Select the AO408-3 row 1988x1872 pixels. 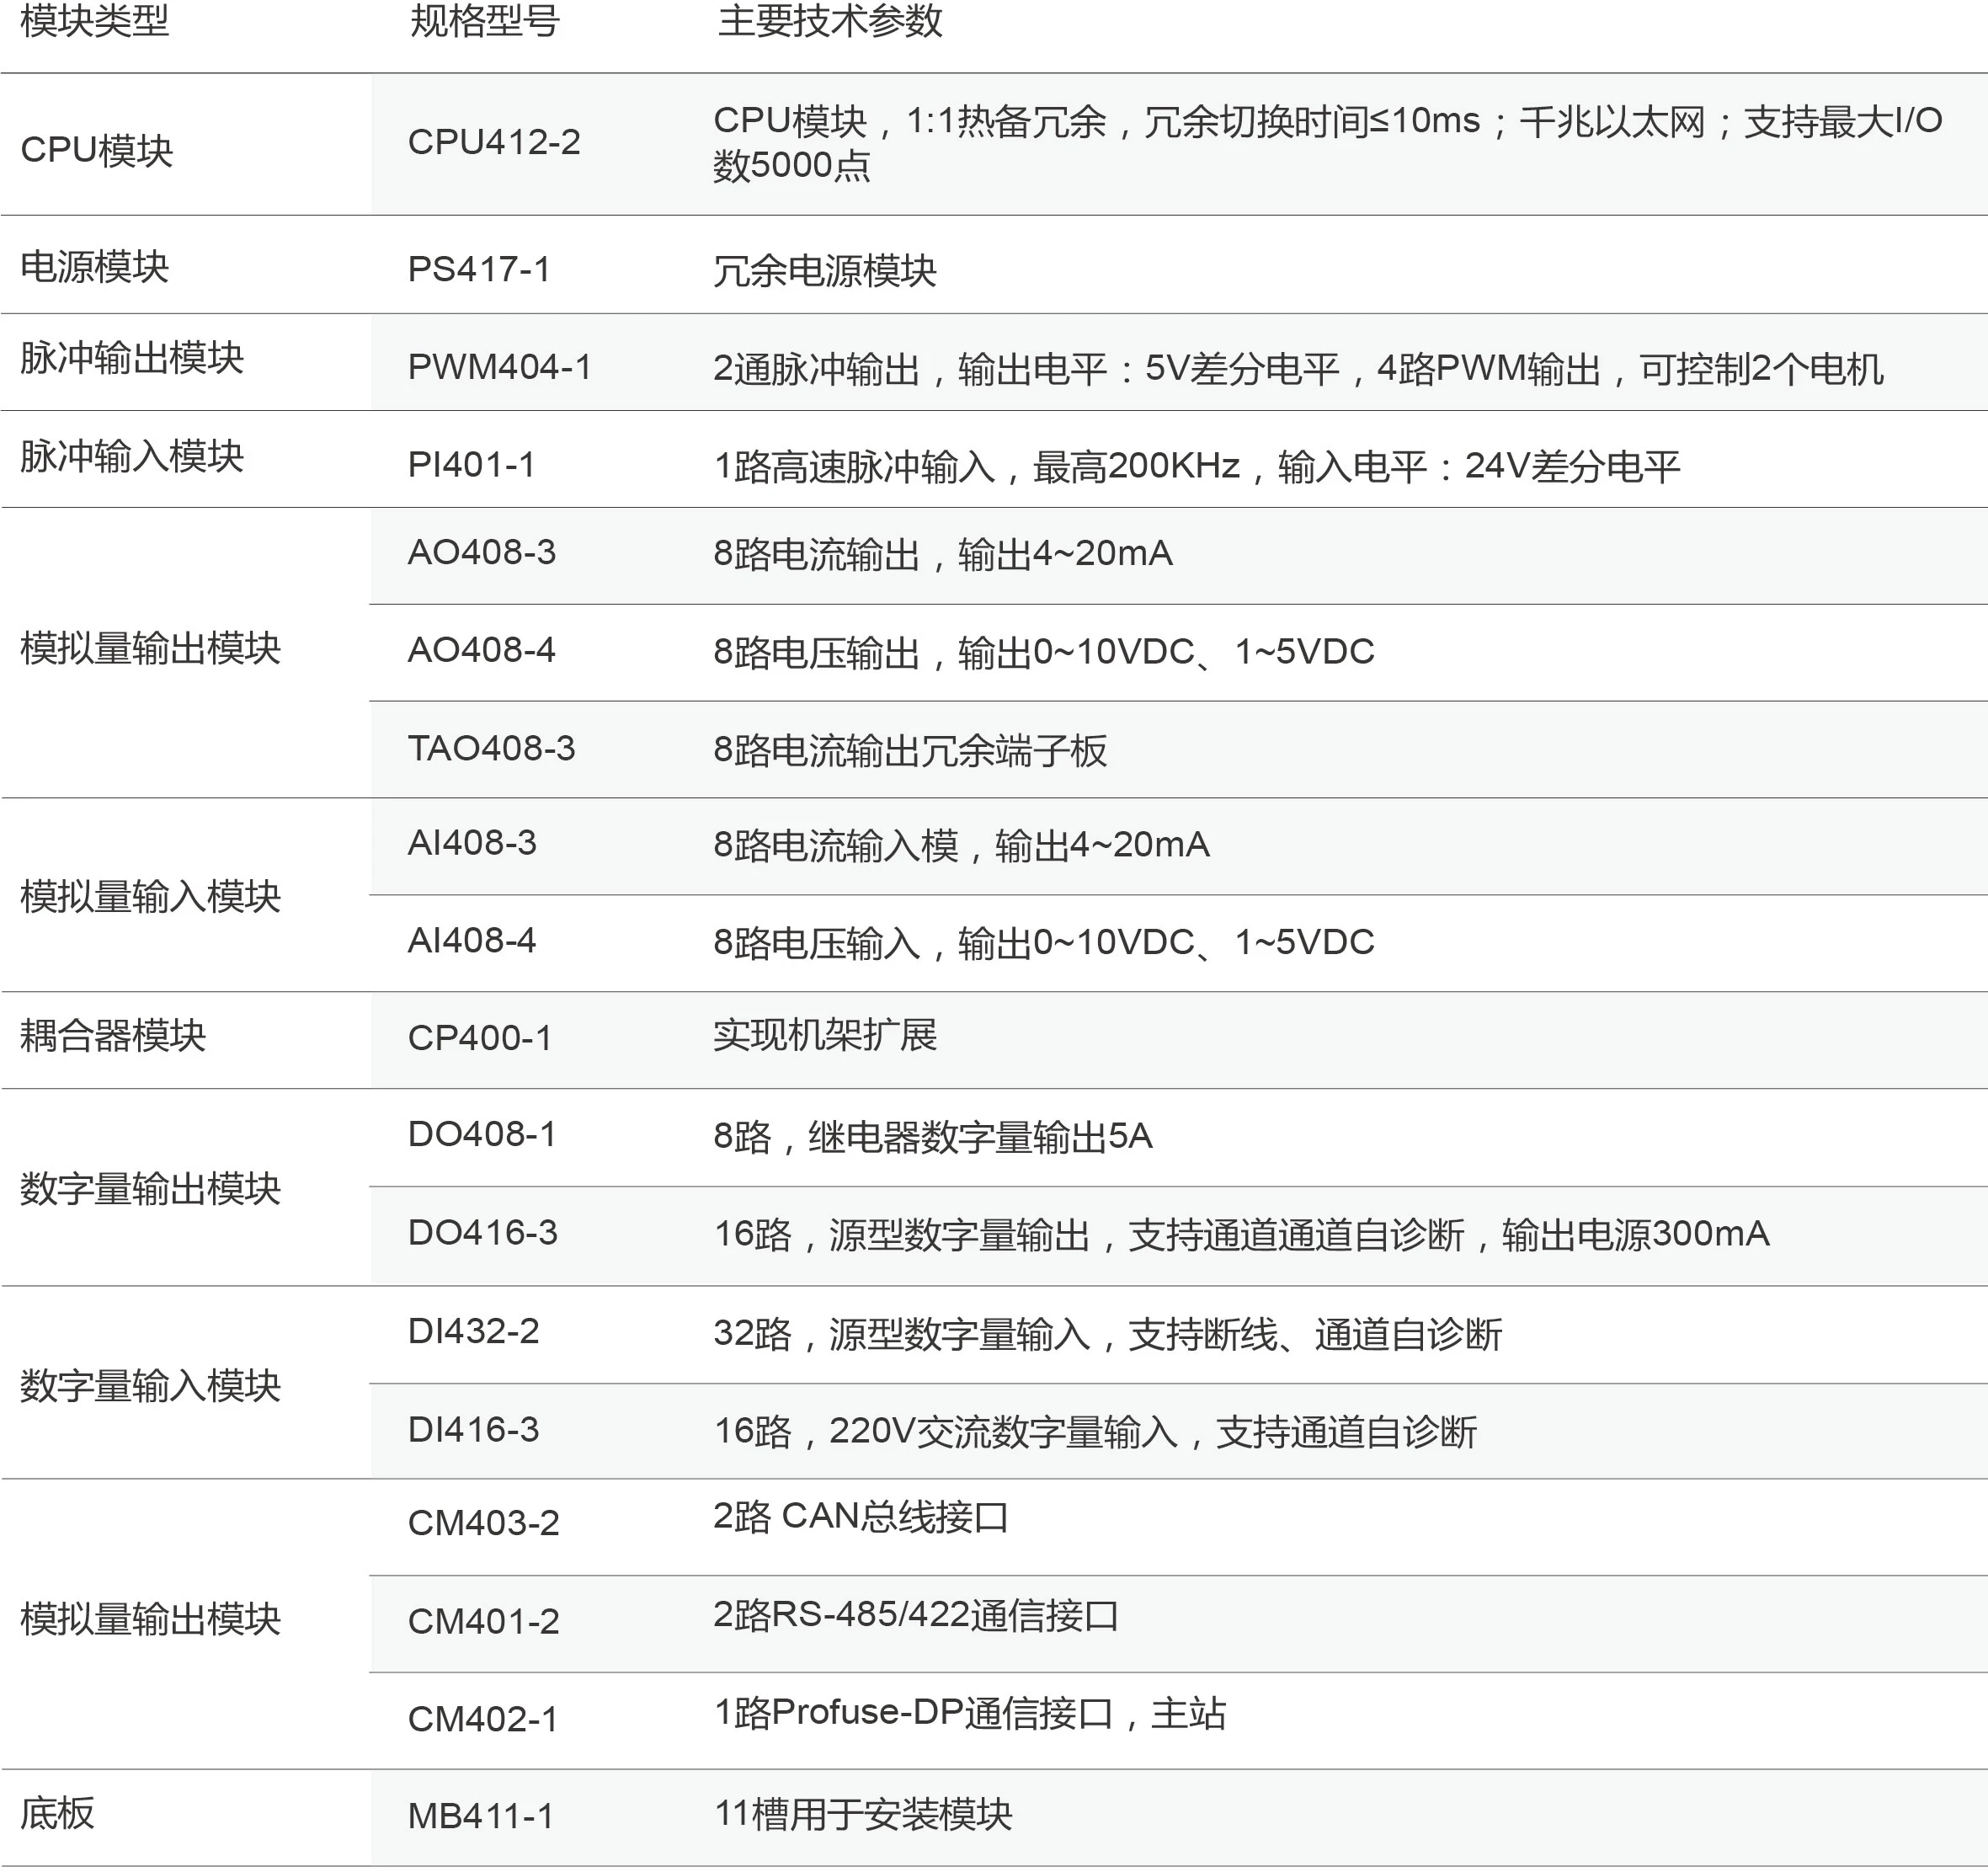click(x=482, y=553)
